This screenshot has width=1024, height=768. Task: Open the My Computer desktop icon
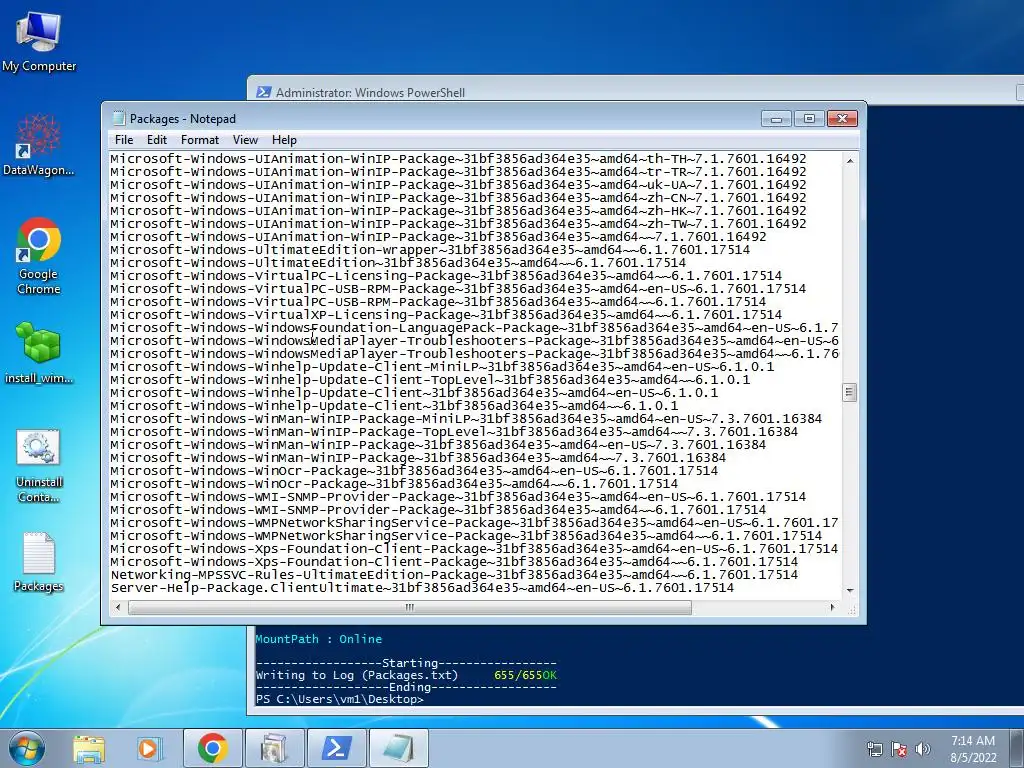click(x=39, y=41)
